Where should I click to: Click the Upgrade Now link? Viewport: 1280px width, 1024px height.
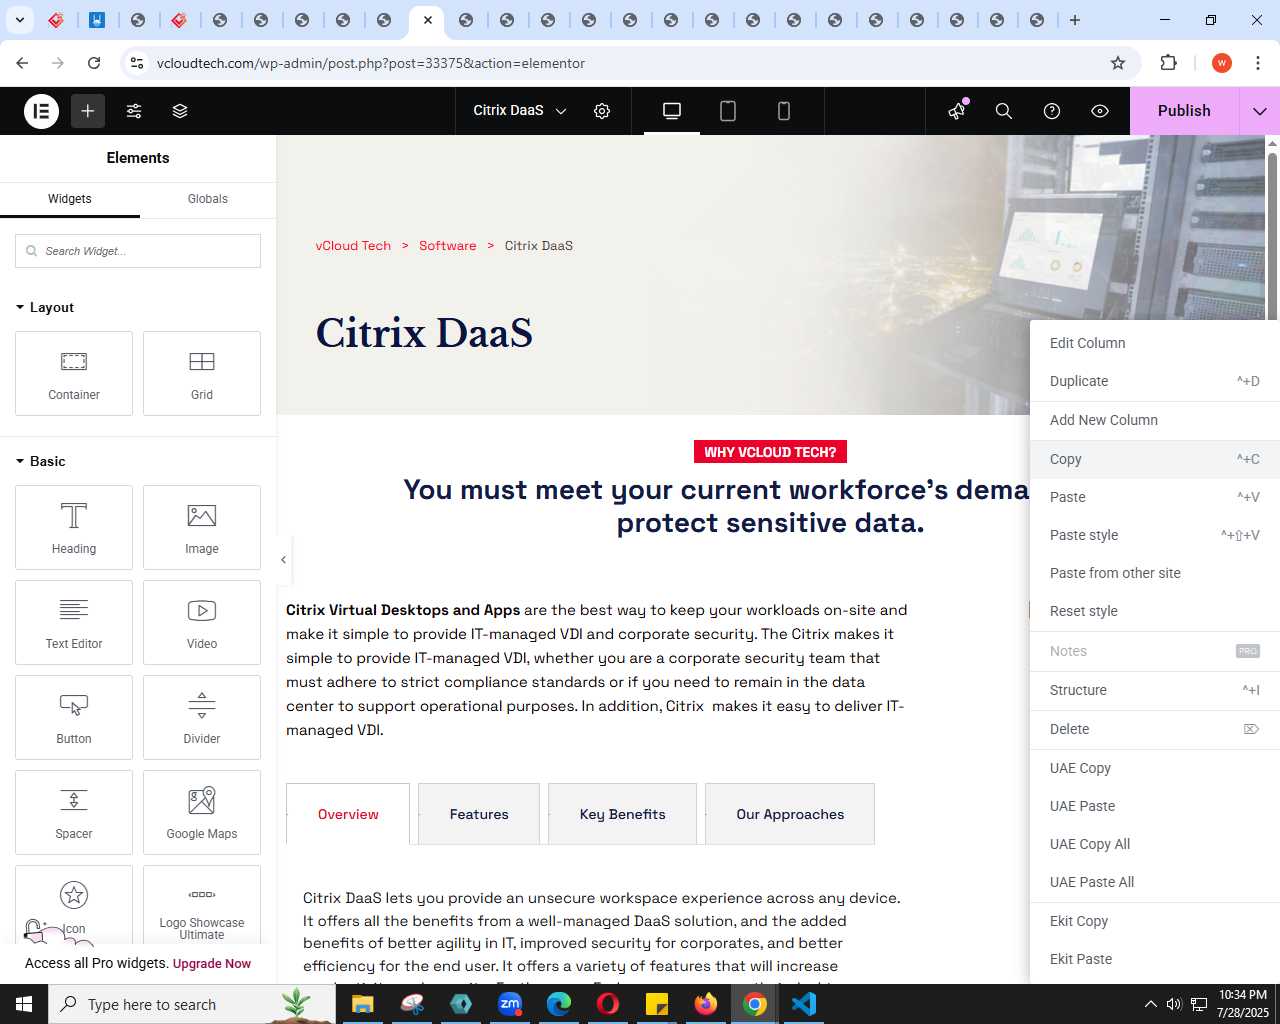tap(212, 964)
